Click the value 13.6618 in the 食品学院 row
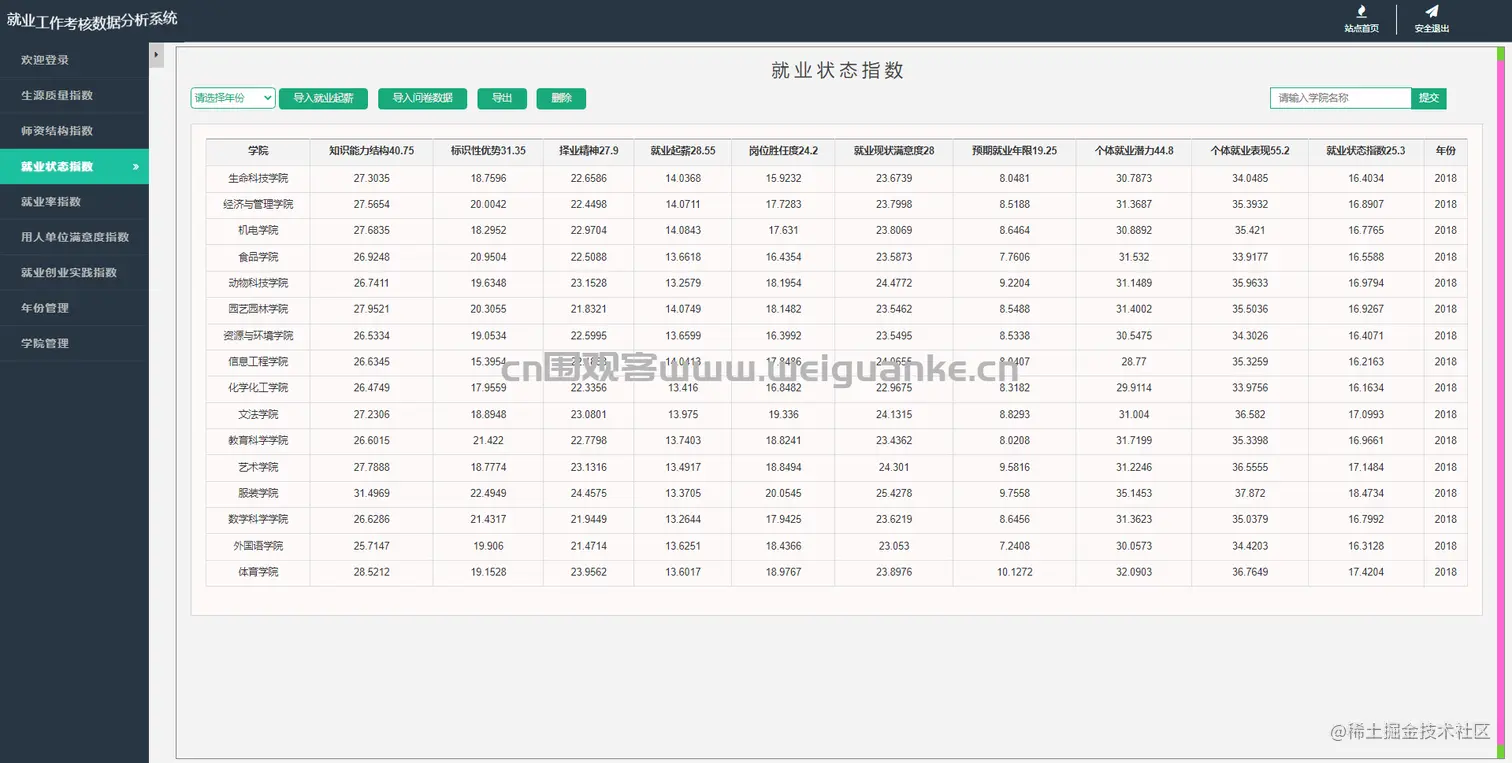1512x763 pixels. click(x=683, y=257)
